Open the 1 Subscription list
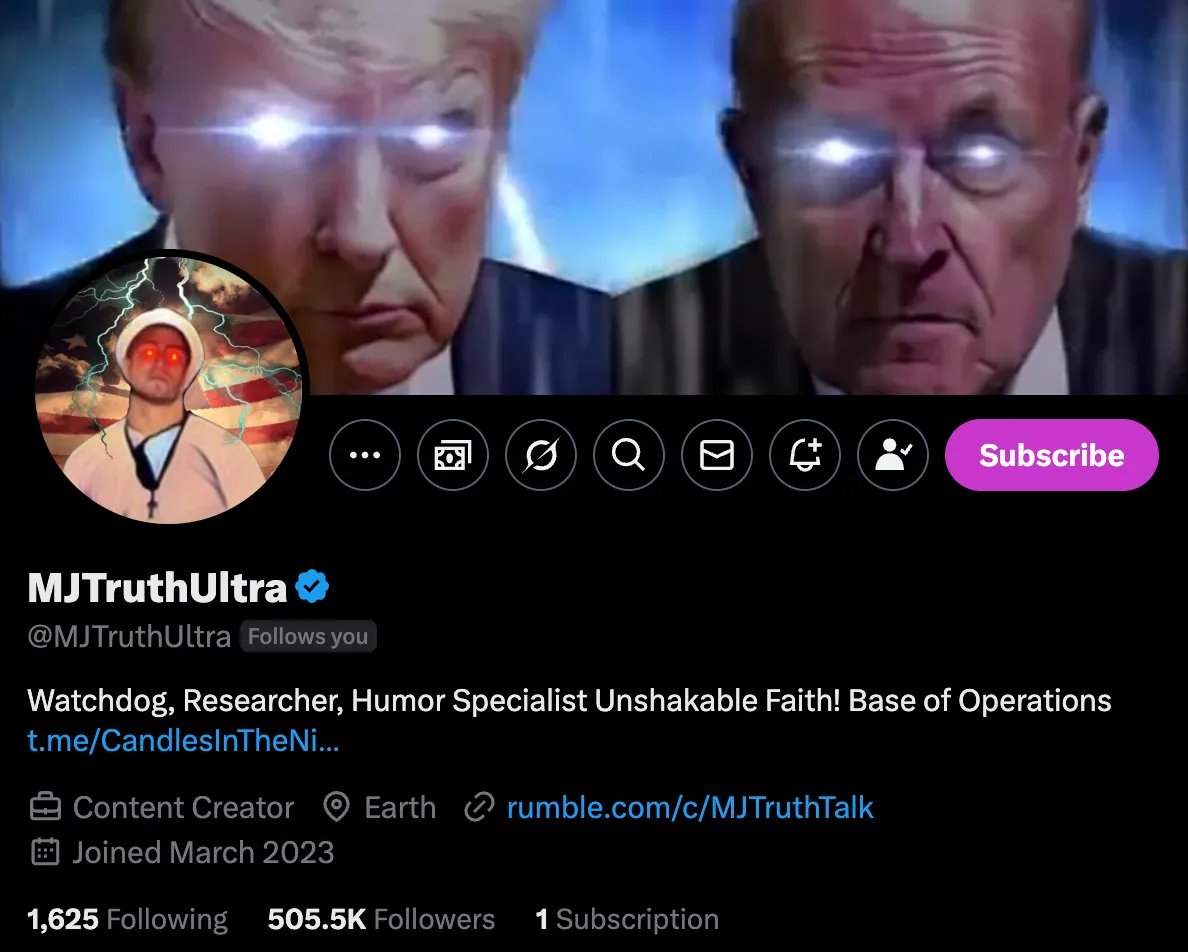The width and height of the screenshot is (1188, 952). coord(627,919)
